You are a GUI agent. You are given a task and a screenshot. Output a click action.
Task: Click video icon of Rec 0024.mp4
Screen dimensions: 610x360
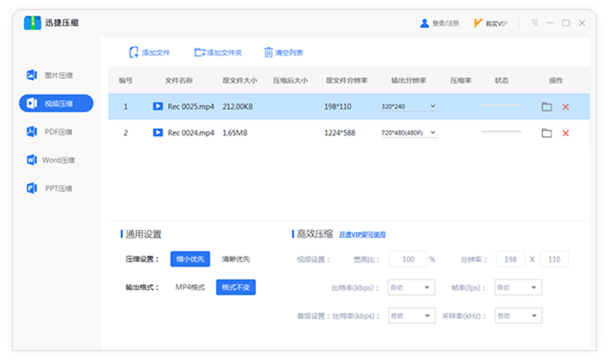pyautogui.click(x=158, y=133)
